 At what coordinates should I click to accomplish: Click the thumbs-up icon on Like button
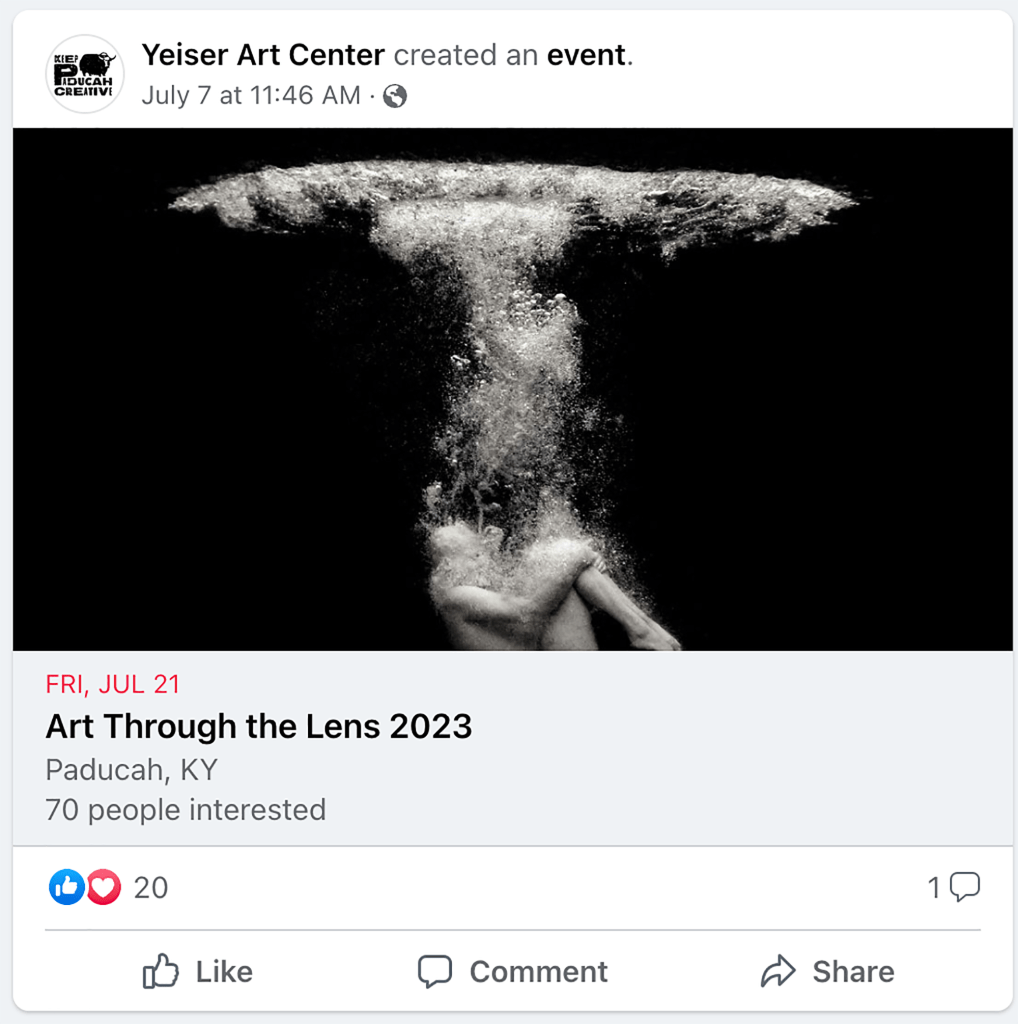[x=161, y=971]
